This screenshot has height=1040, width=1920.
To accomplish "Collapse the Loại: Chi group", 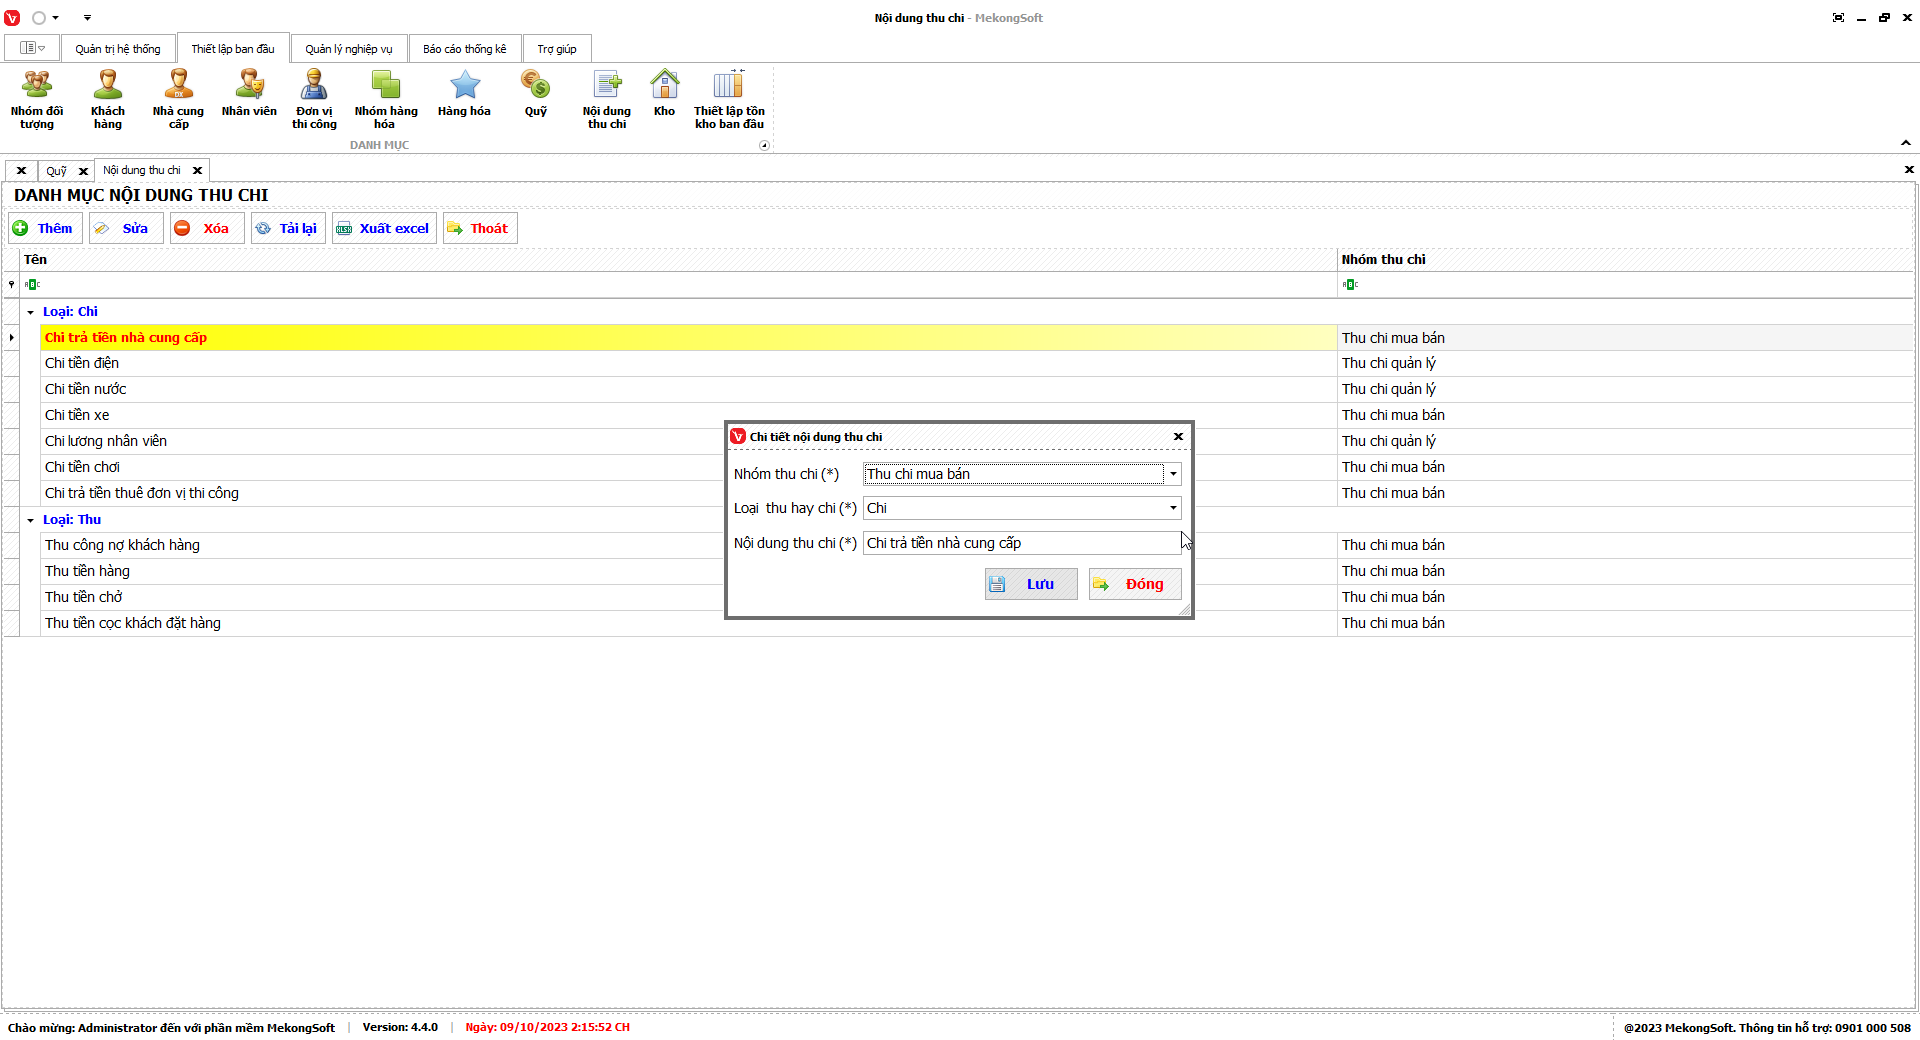I will point(30,312).
